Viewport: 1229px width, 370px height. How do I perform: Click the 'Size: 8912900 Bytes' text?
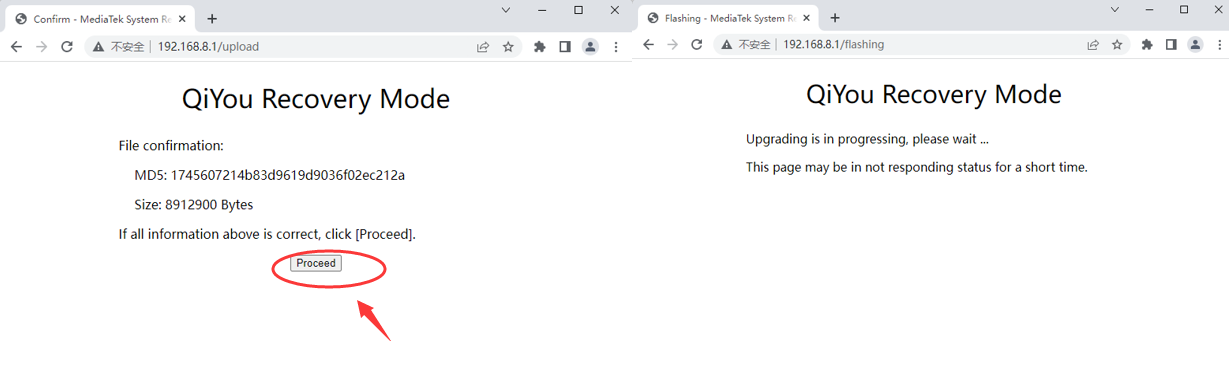pos(194,205)
